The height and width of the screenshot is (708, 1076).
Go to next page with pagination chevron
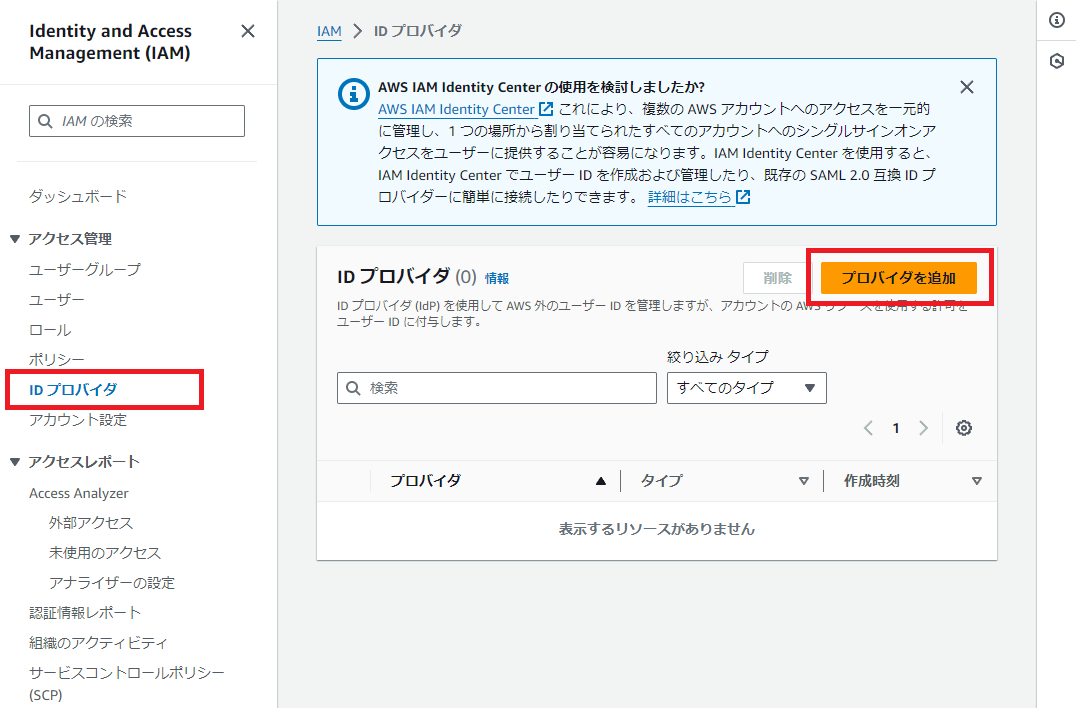coord(923,427)
